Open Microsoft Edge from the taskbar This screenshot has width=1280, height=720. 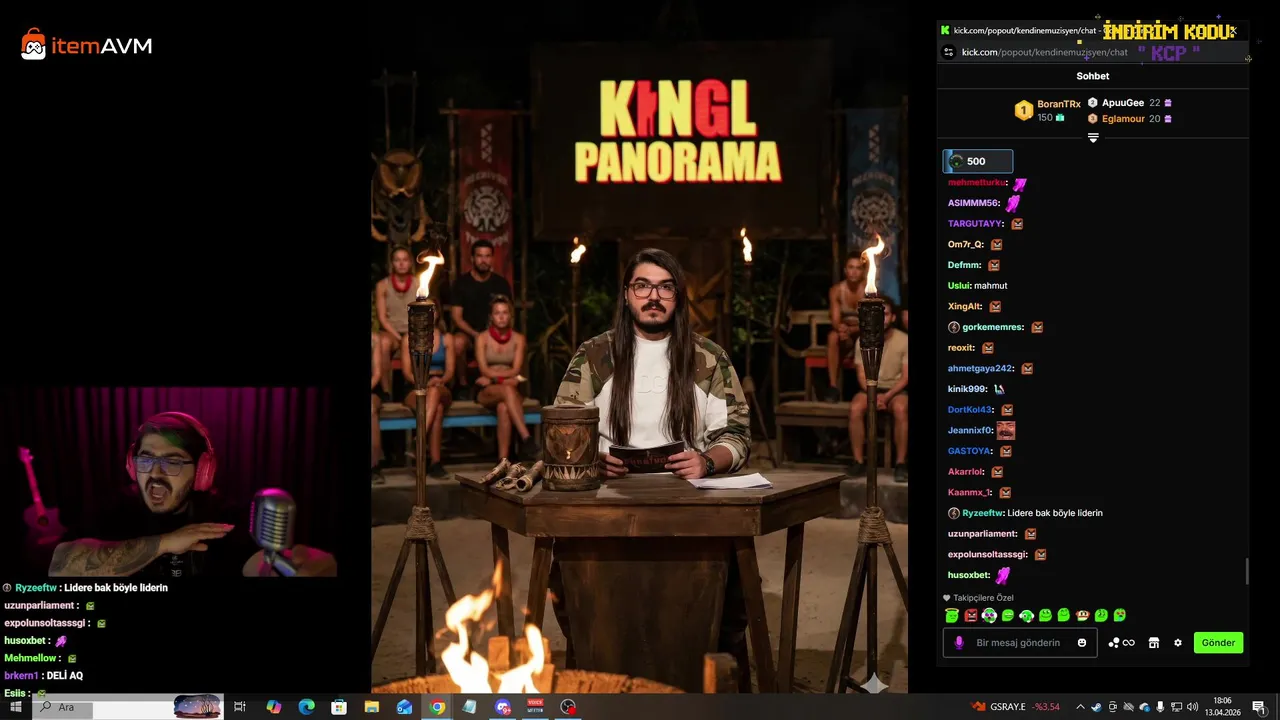click(x=306, y=707)
